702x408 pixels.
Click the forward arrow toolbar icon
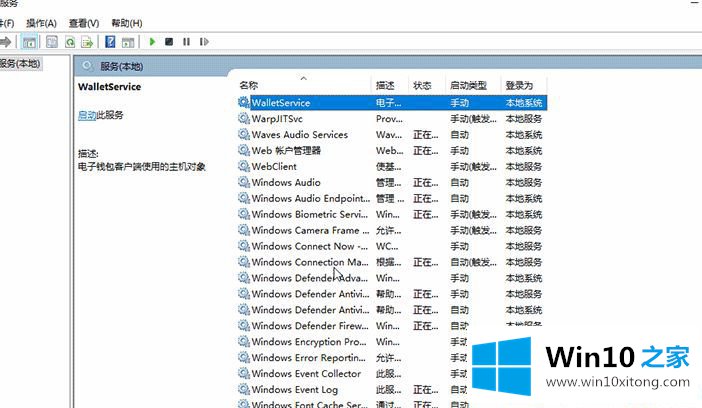pyautogui.click(x=5, y=42)
